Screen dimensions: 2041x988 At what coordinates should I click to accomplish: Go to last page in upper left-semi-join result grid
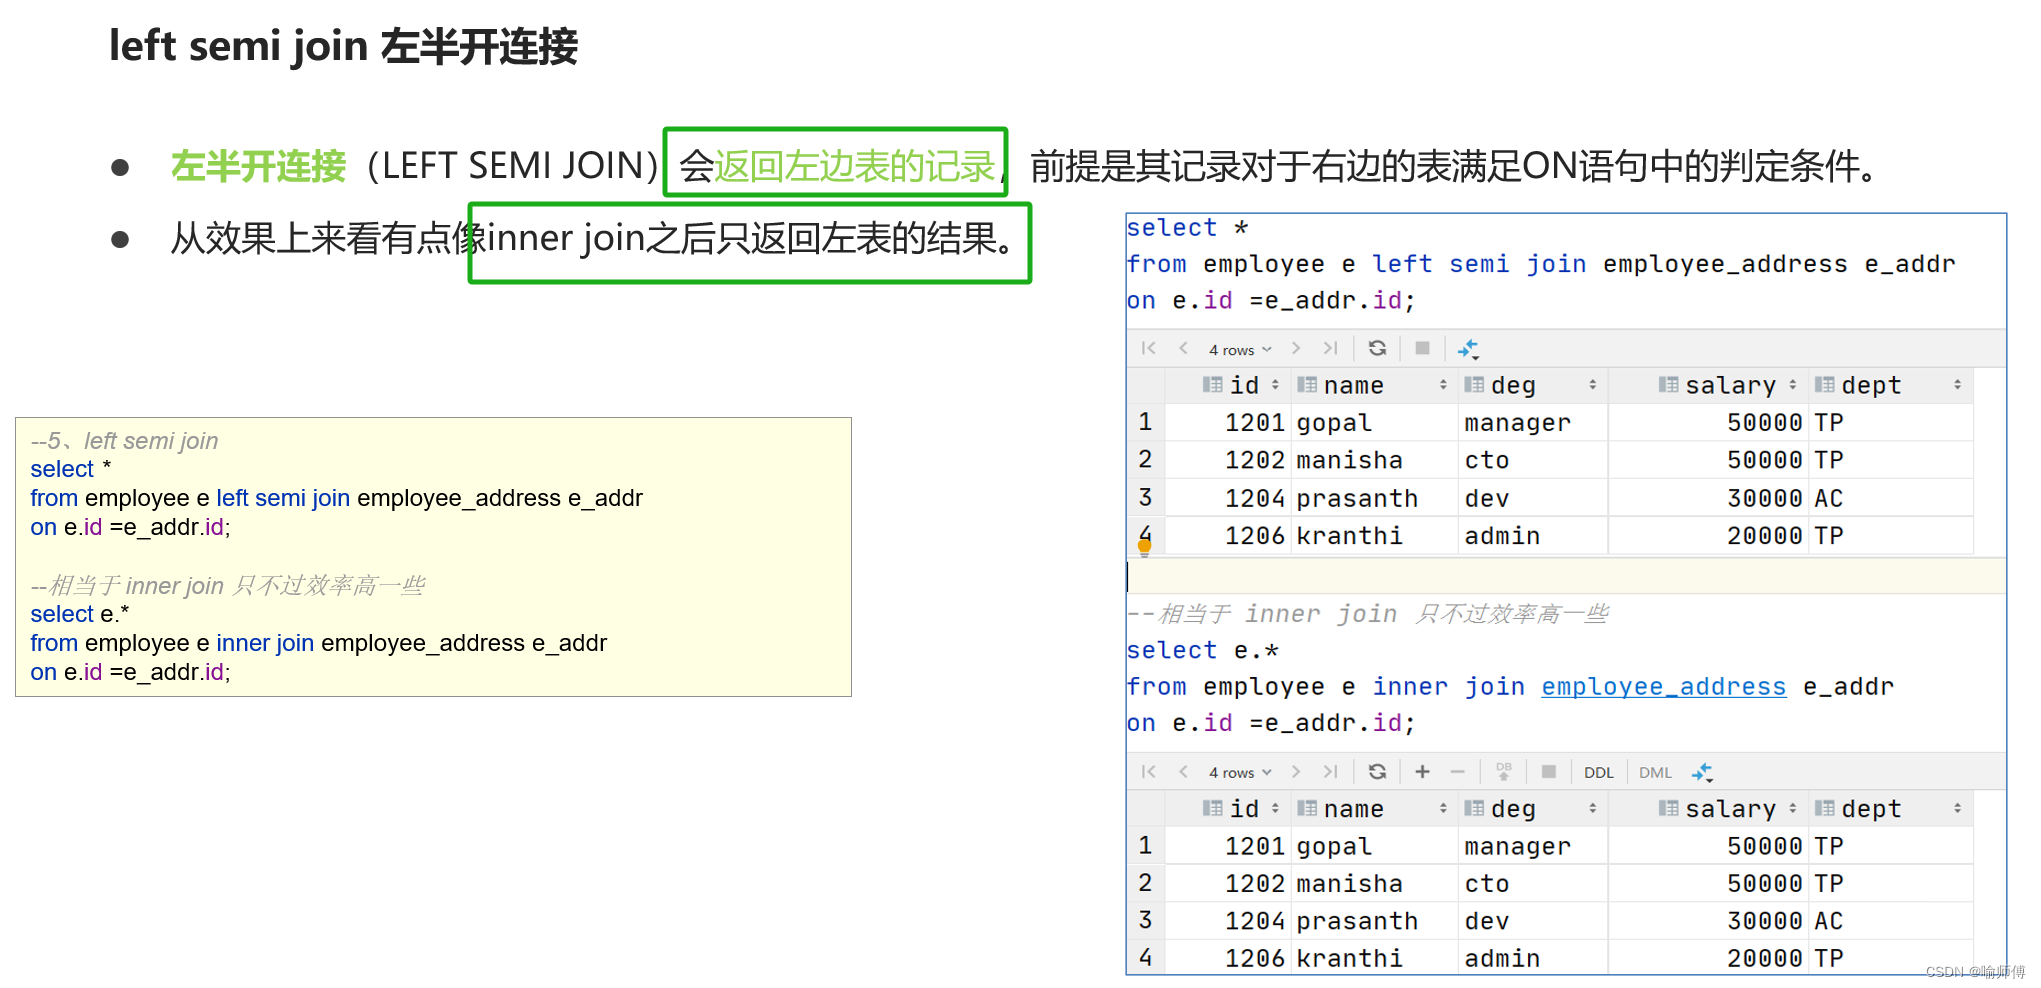tap(1330, 348)
